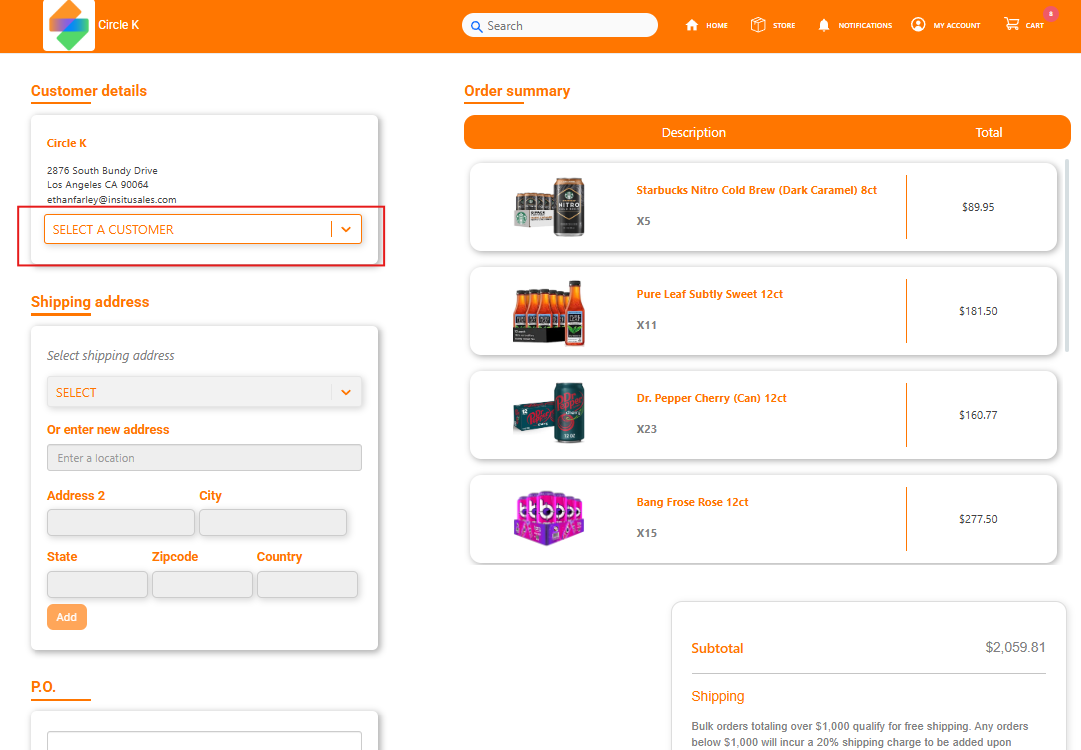Click the 2876 South Bundy Drive address
The image size is (1081, 750).
[102, 170]
